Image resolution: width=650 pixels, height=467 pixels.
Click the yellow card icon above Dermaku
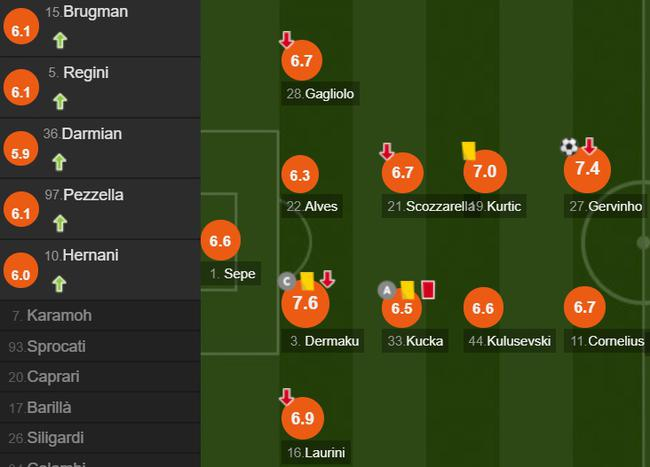[x=307, y=282]
